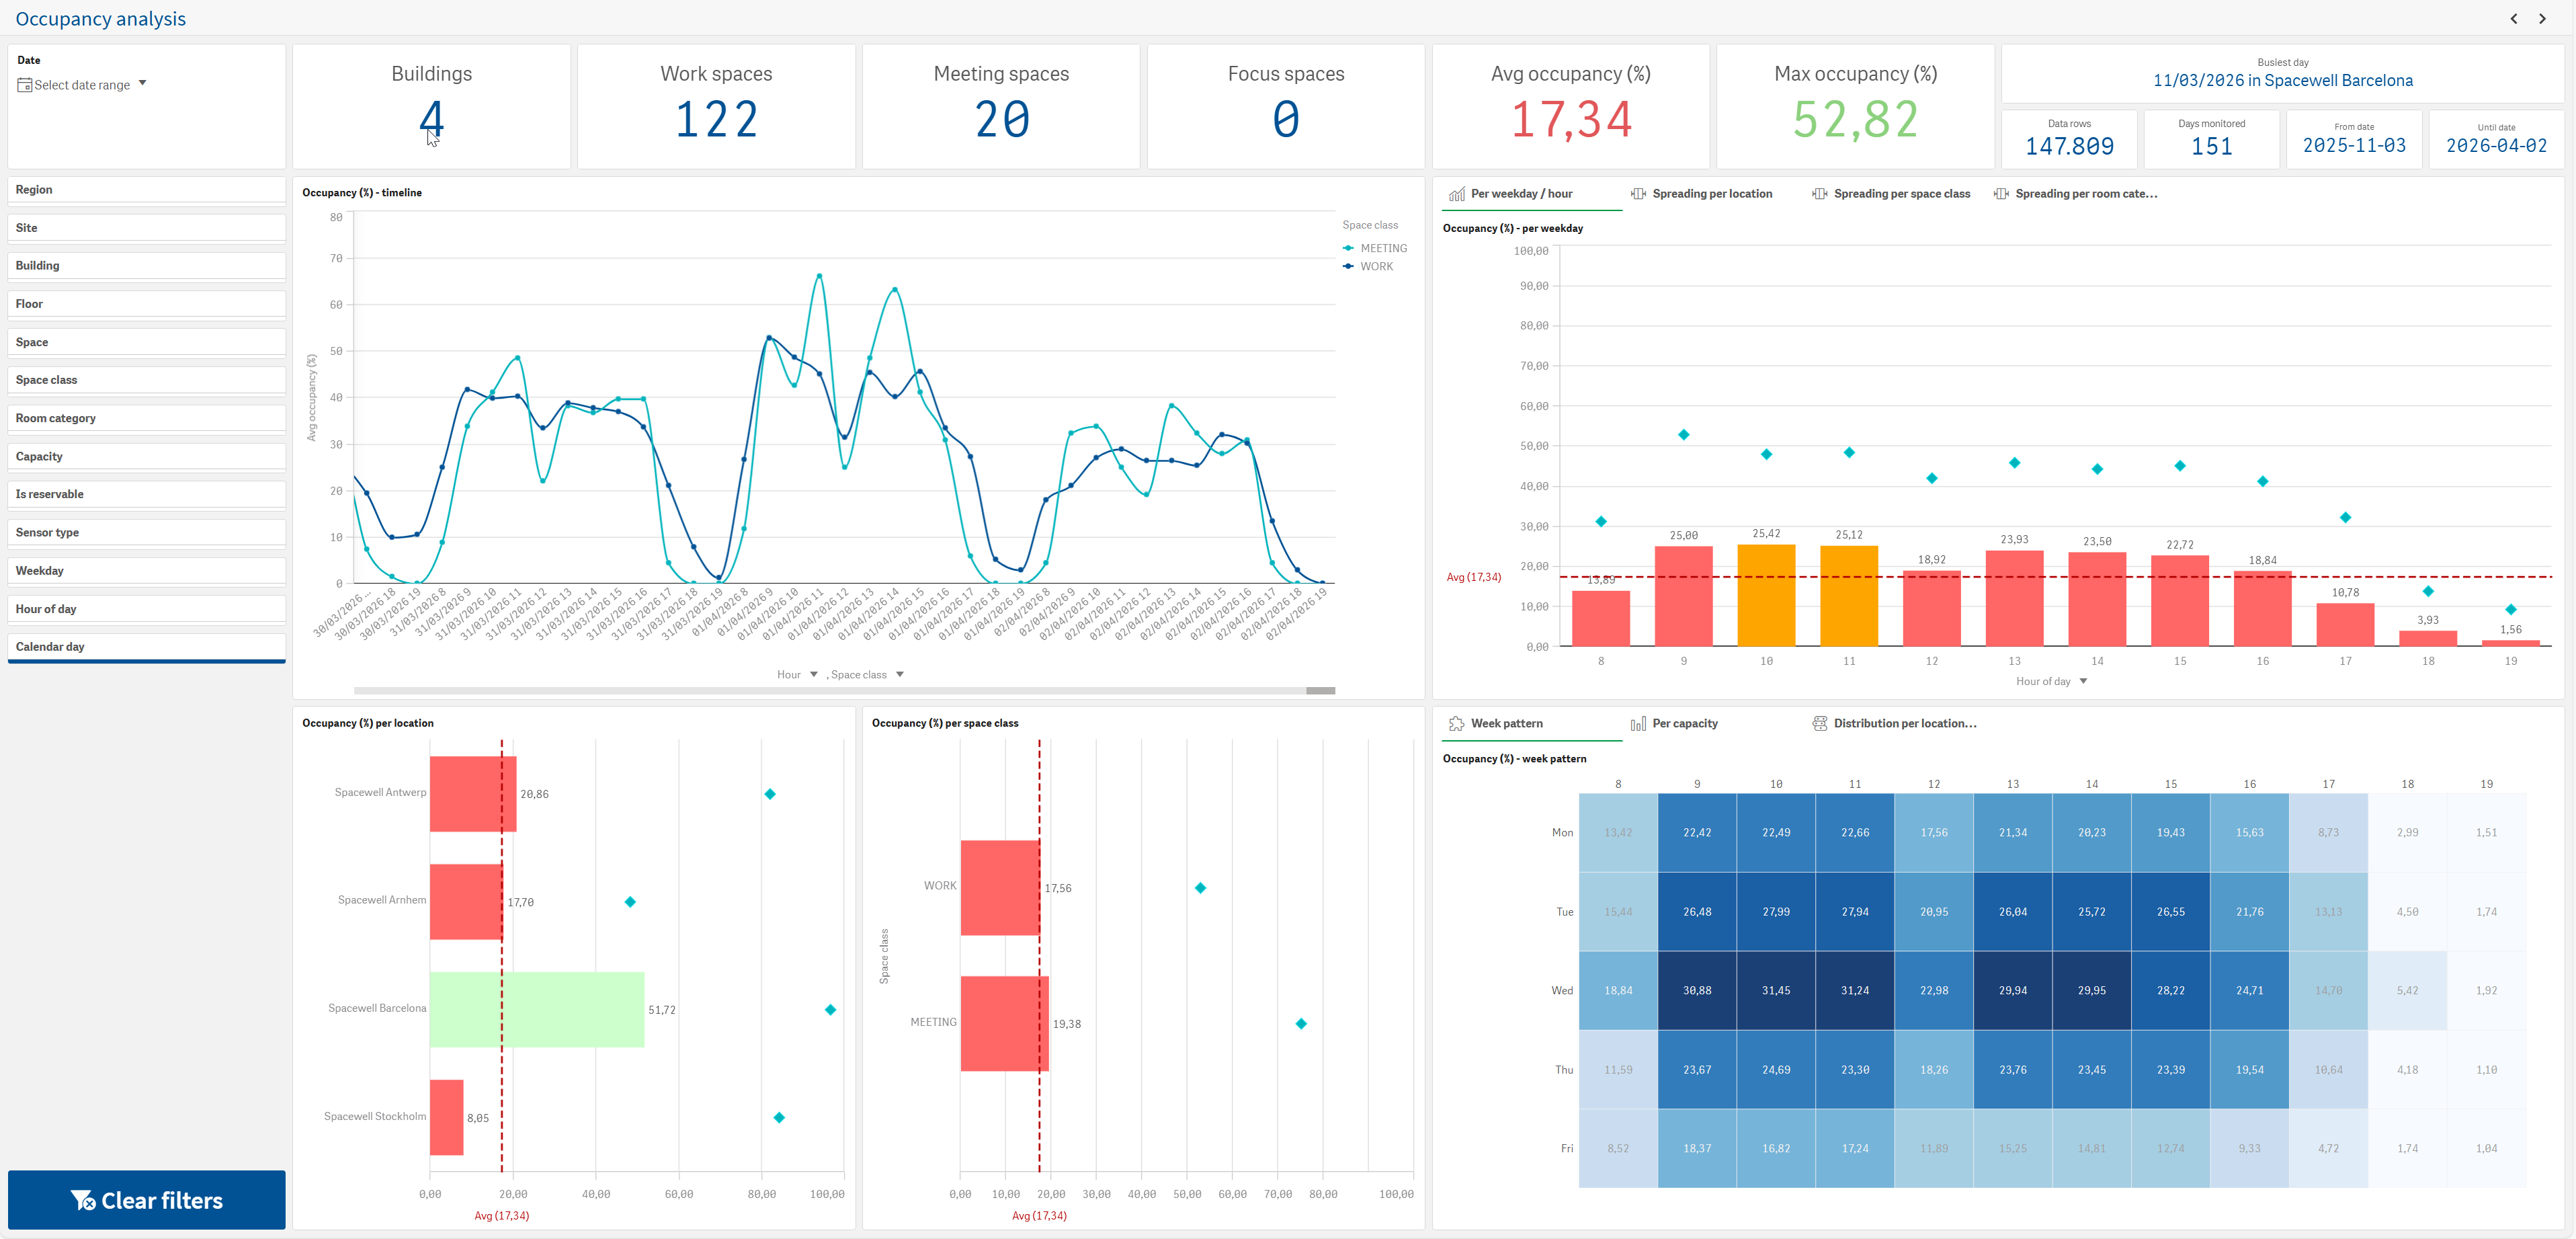Click the Max occupancy value 52,82
This screenshot has width=2576, height=1239.
pyautogui.click(x=1855, y=120)
